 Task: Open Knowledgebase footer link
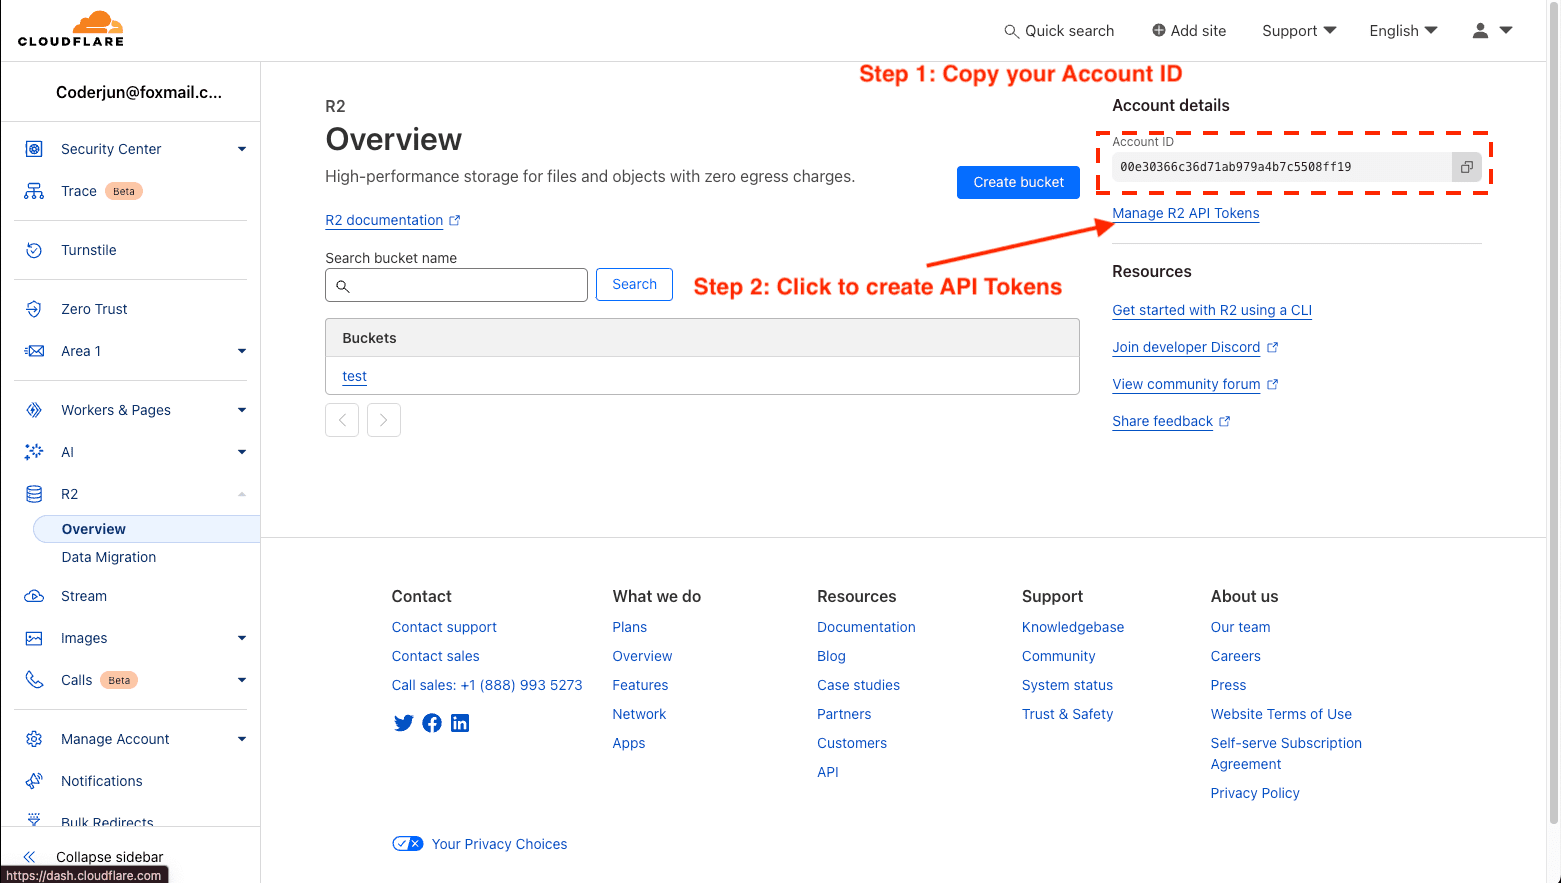1073,627
